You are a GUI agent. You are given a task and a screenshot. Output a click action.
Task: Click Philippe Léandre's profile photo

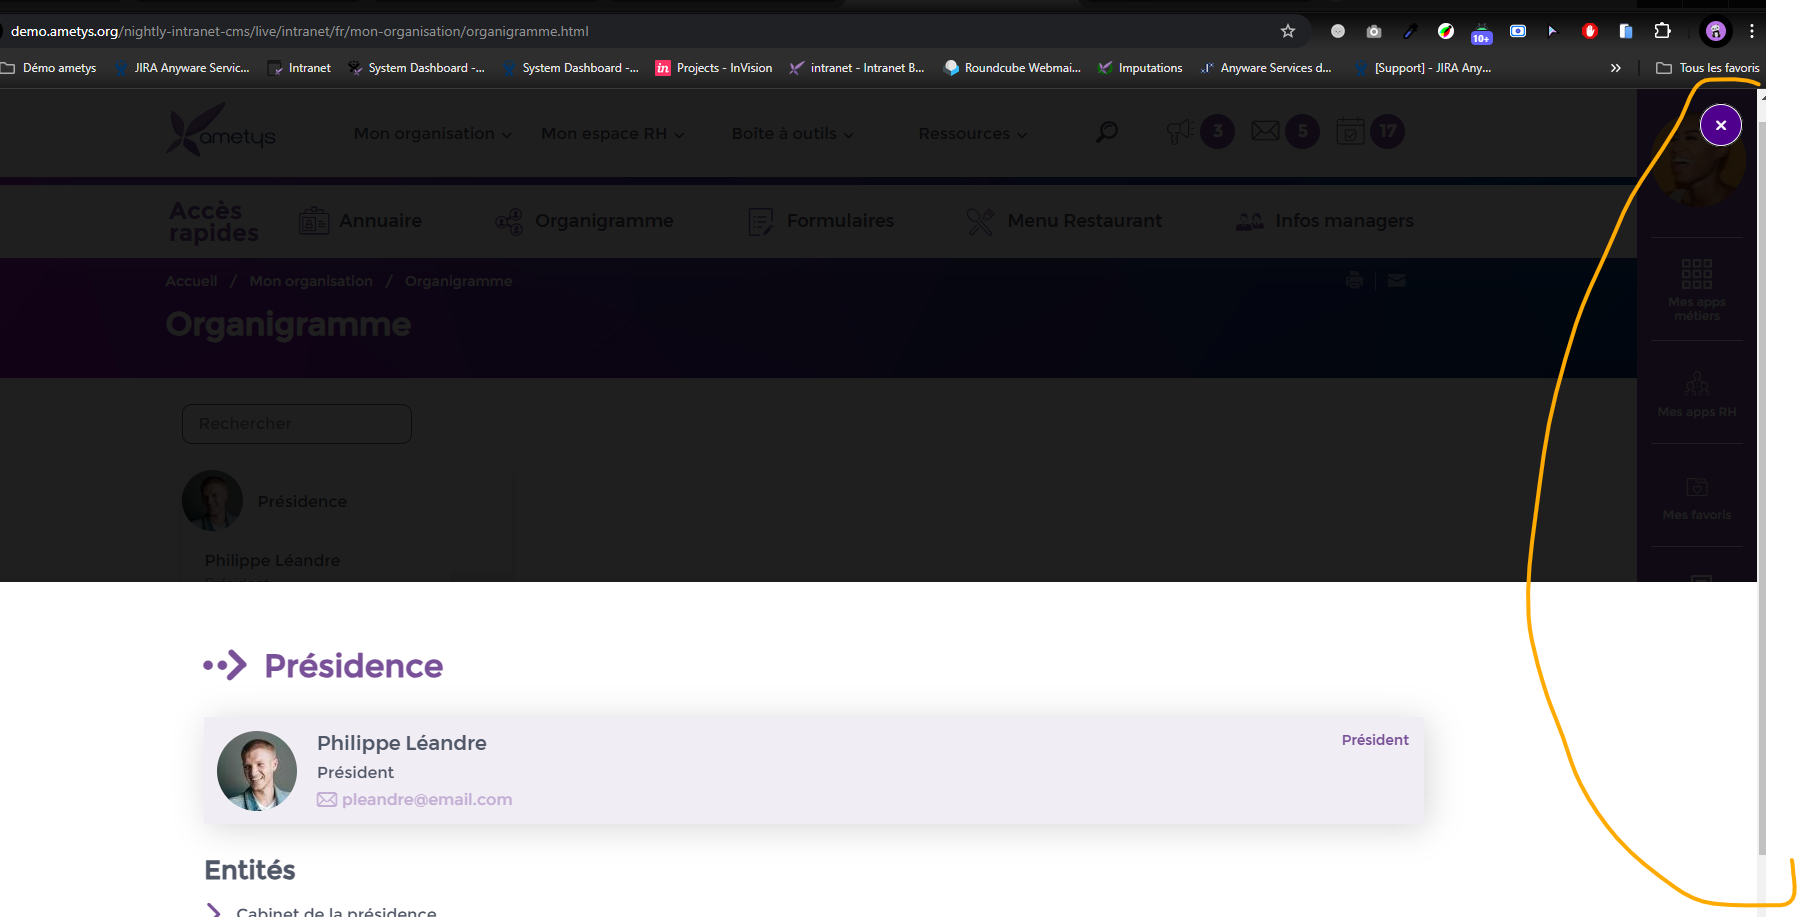point(257,770)
